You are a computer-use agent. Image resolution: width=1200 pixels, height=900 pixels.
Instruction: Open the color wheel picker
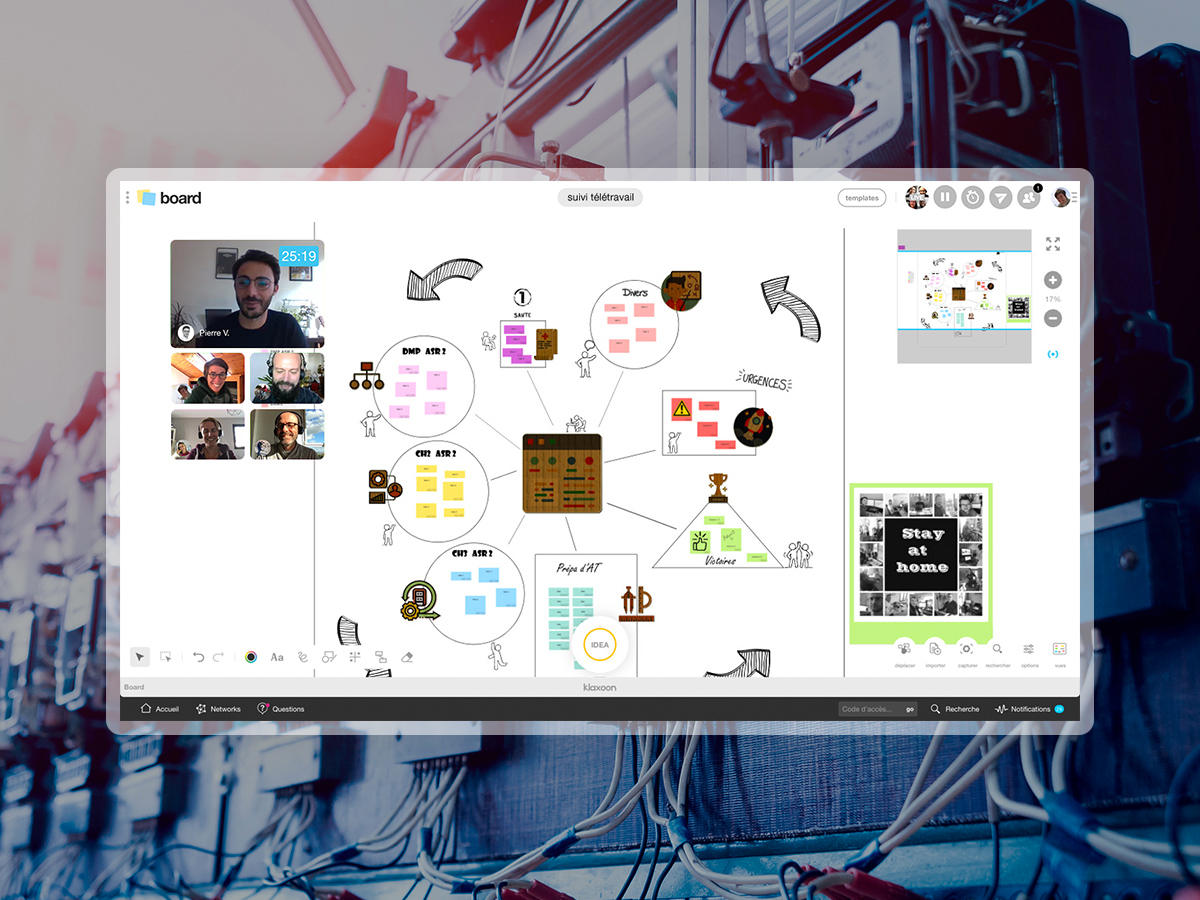pyautogui.click(x=251, y=657)
